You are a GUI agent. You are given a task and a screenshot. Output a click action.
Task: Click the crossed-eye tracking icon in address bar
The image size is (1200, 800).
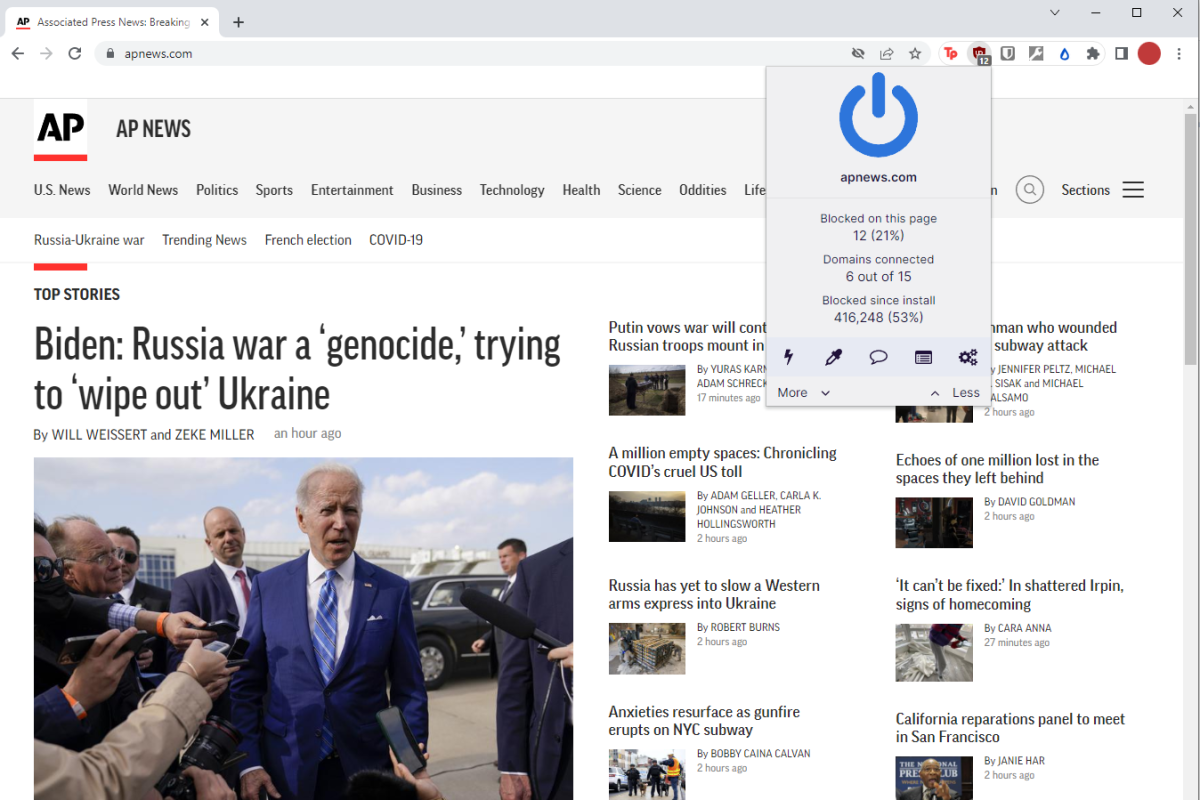click(858, 54)
